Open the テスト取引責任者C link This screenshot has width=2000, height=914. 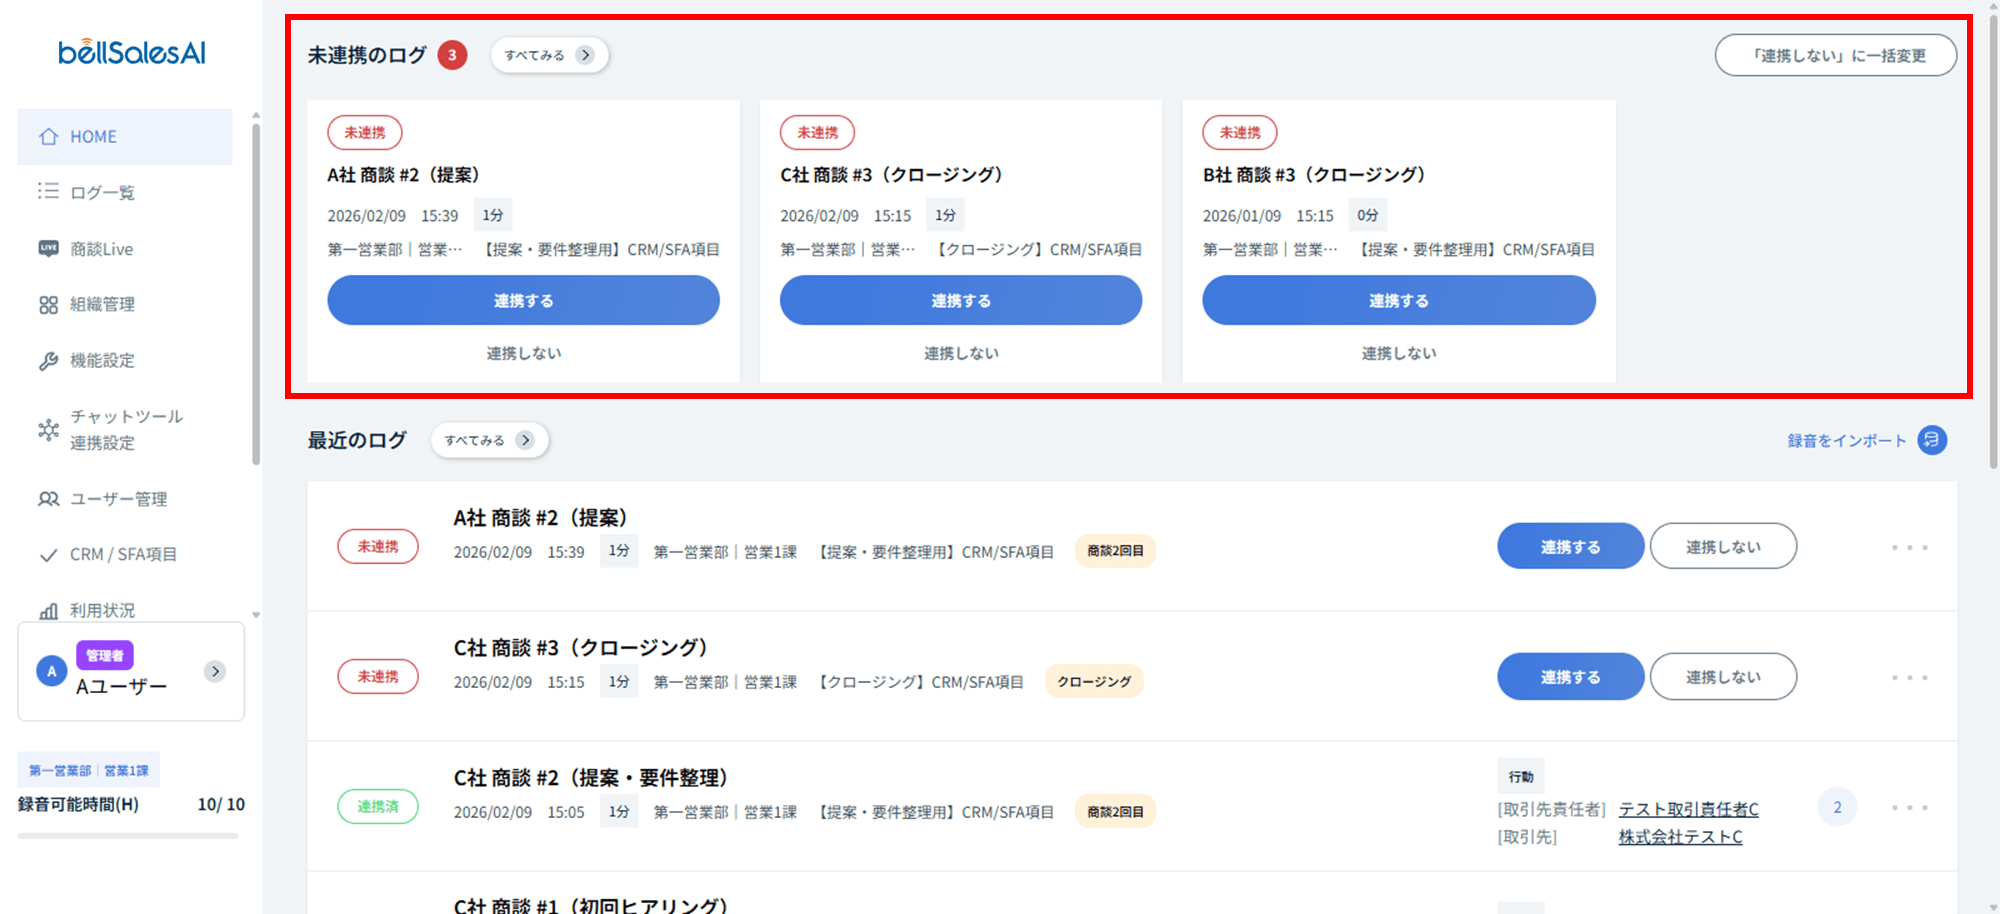tap(1688, 809)
